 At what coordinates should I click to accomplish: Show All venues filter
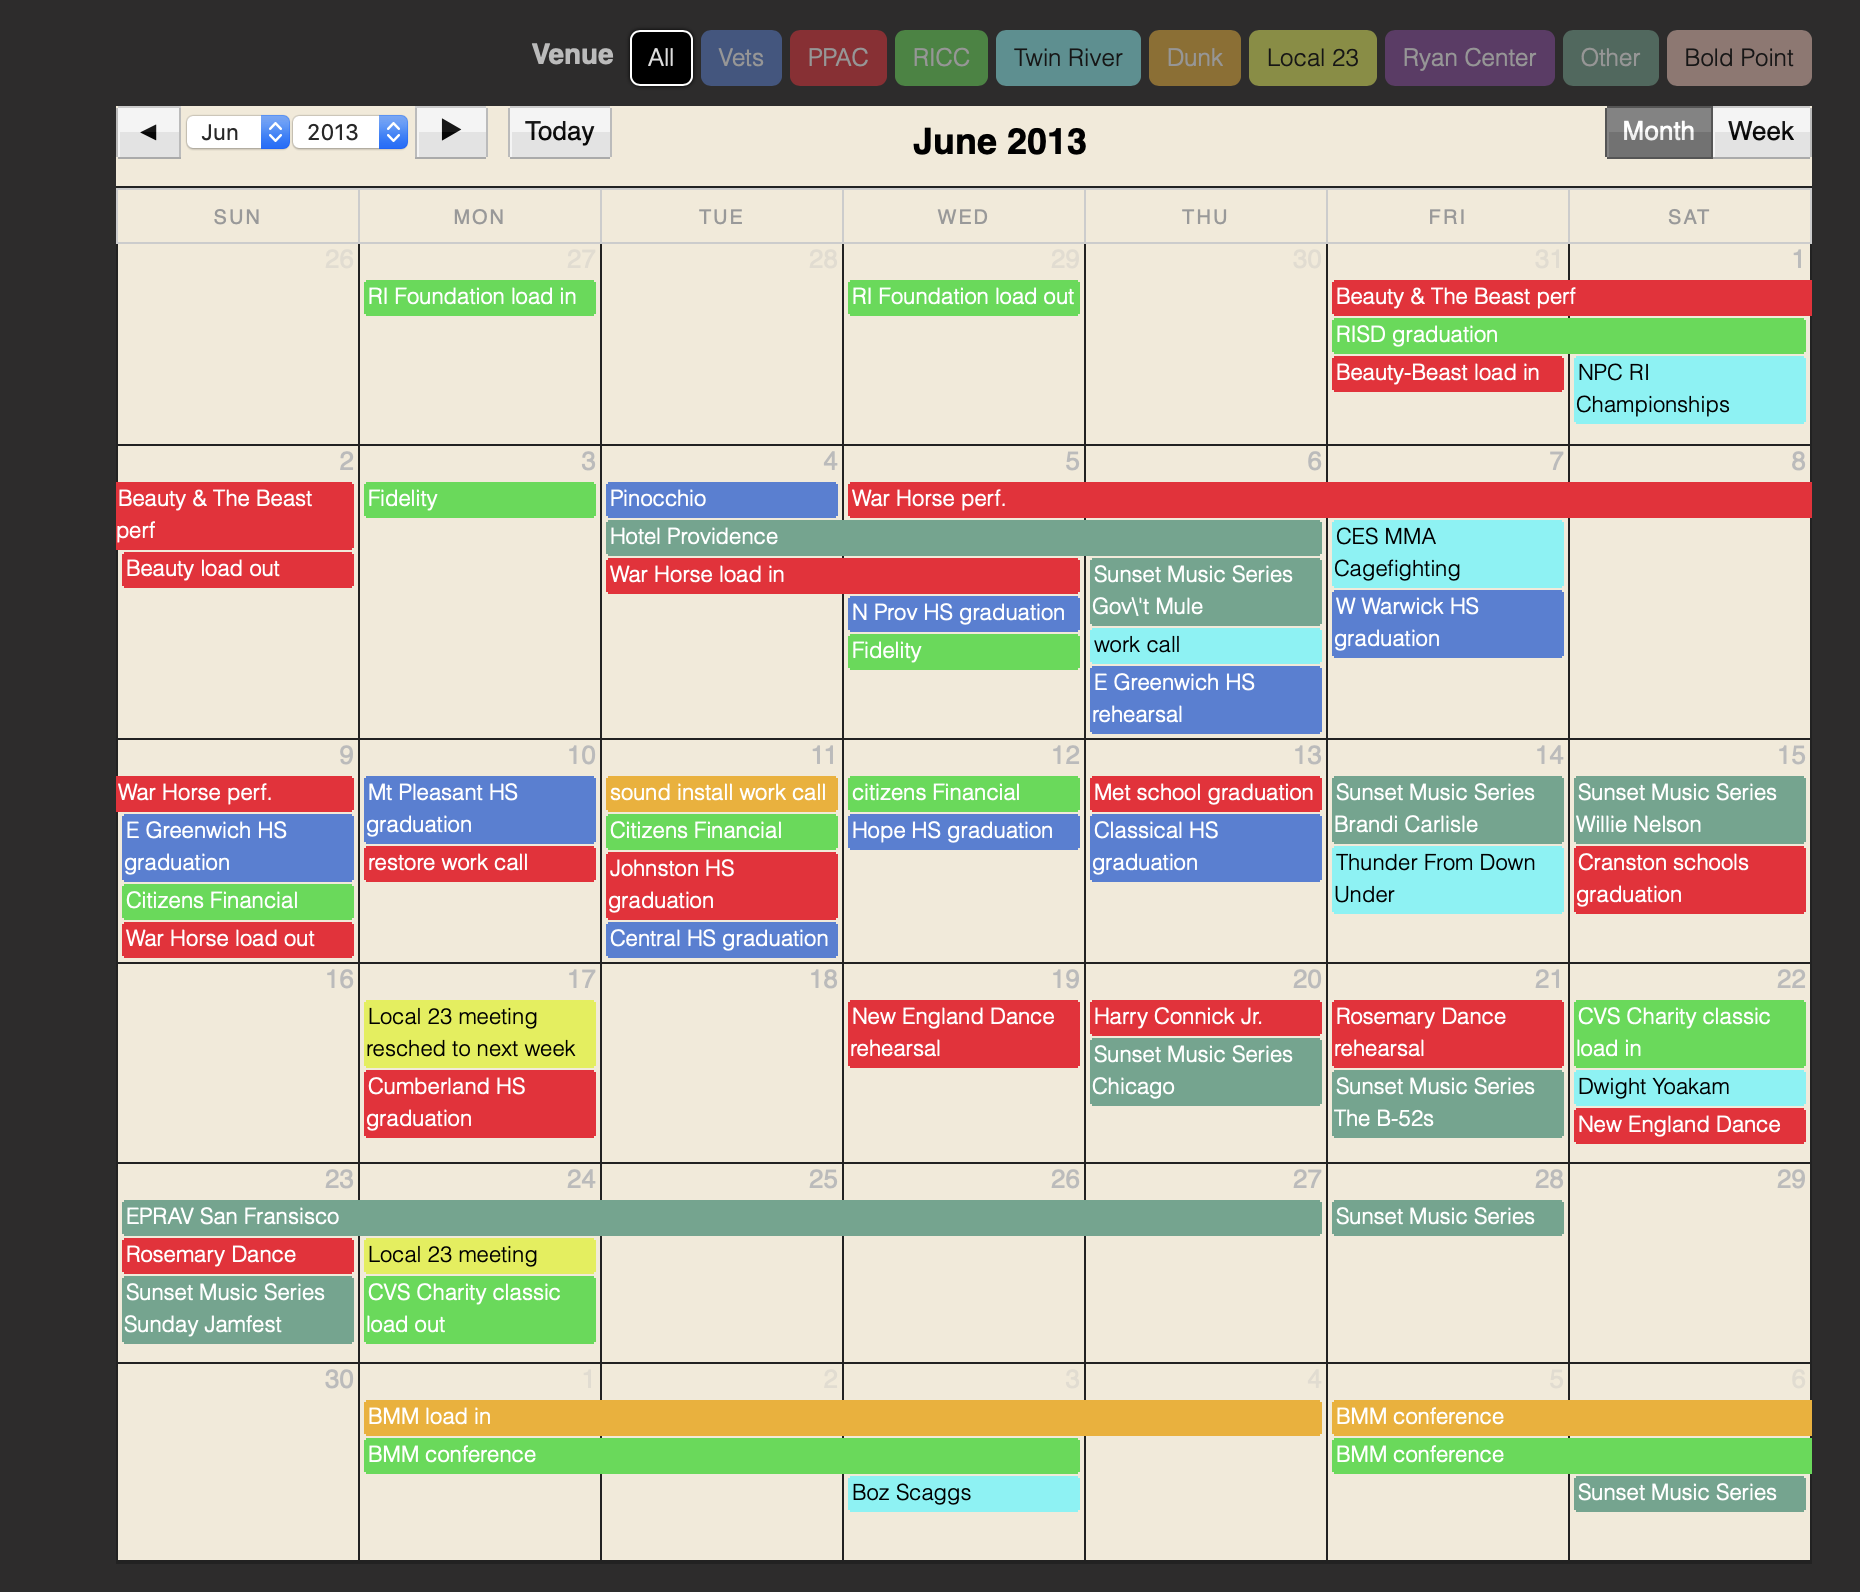click(661, 58)
